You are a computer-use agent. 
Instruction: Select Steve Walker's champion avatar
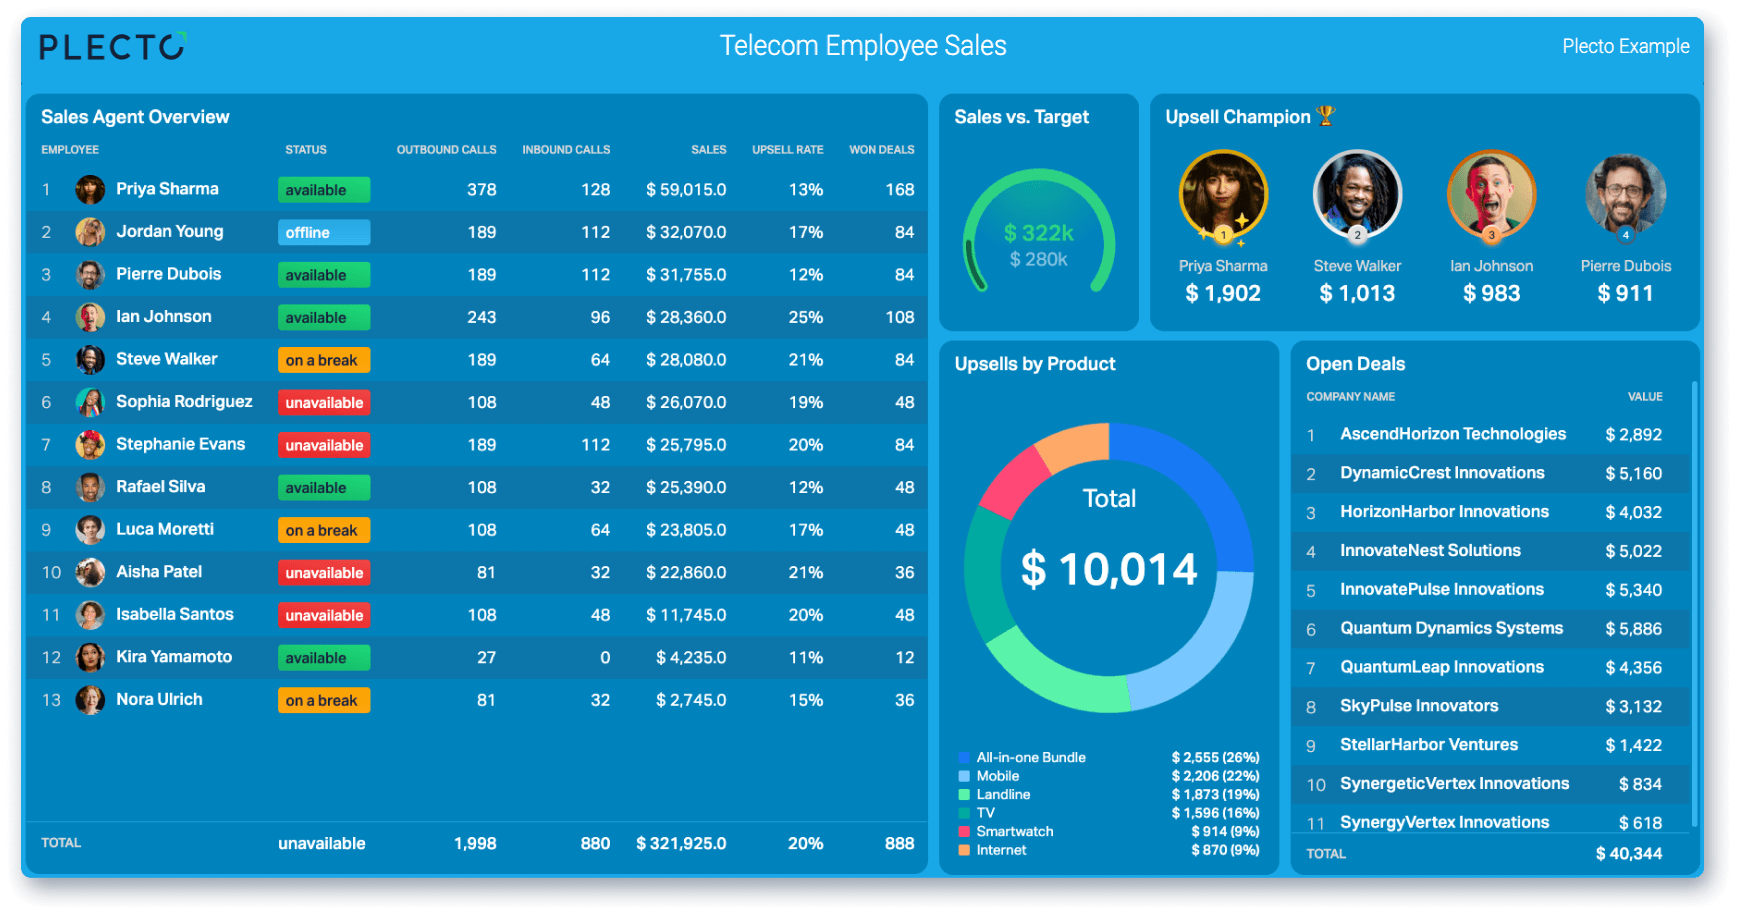1357,195
